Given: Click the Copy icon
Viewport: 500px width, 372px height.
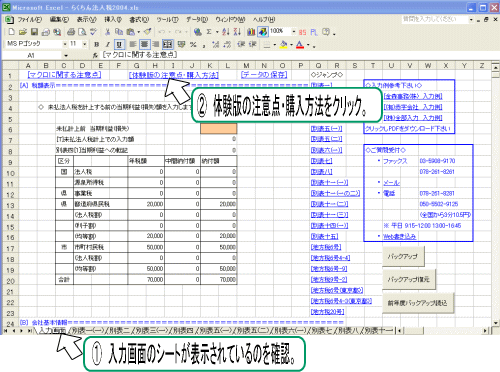Looking at the screenshot, I should (x=119, y=32).
